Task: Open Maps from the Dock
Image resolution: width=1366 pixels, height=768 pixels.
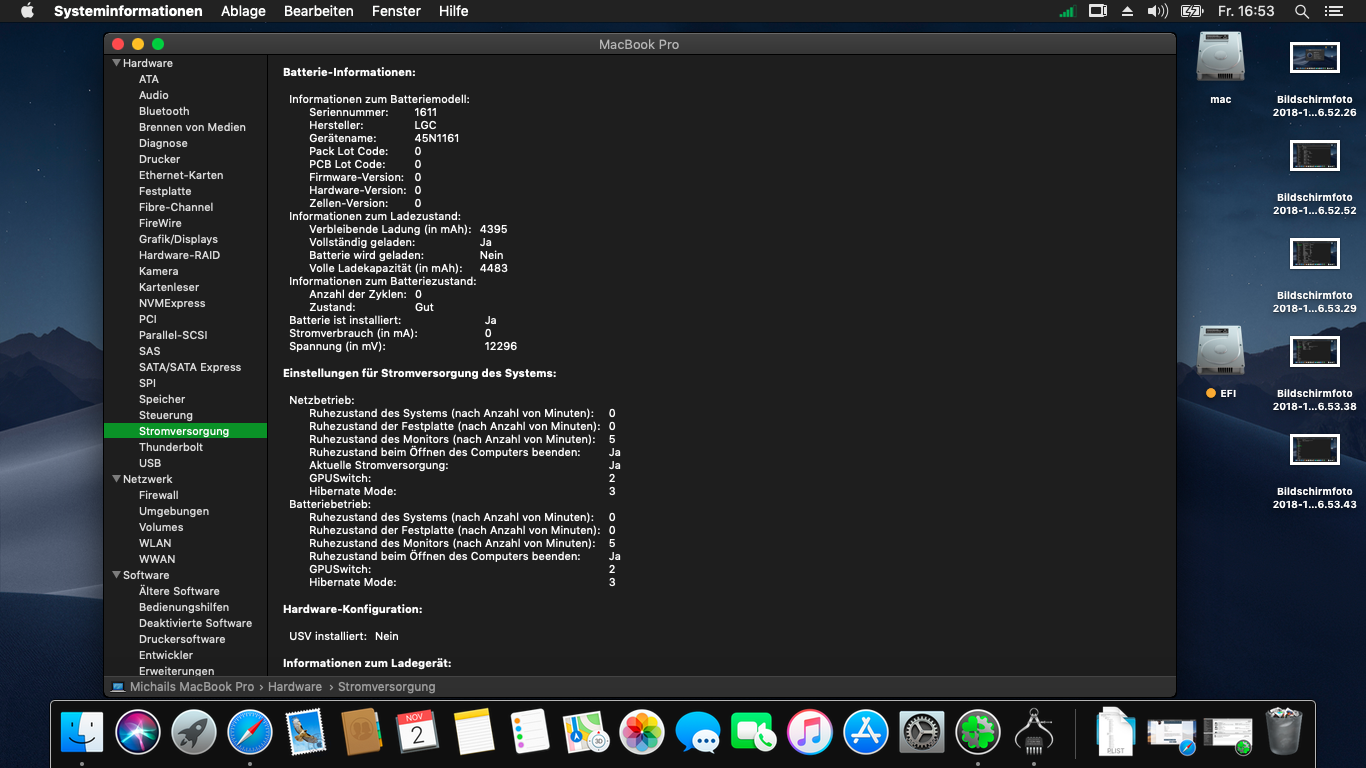Action: [x=586, y=732]
